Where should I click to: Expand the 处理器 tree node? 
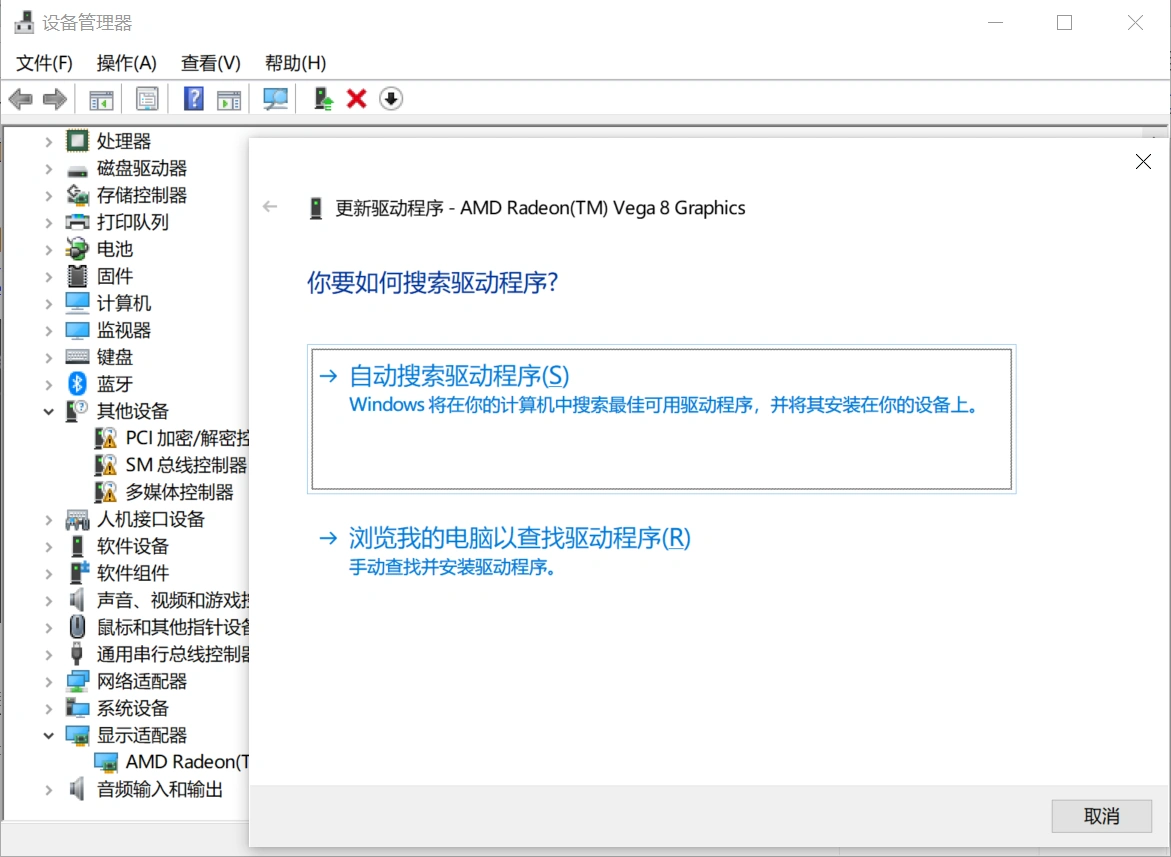[x=49, y=141]
